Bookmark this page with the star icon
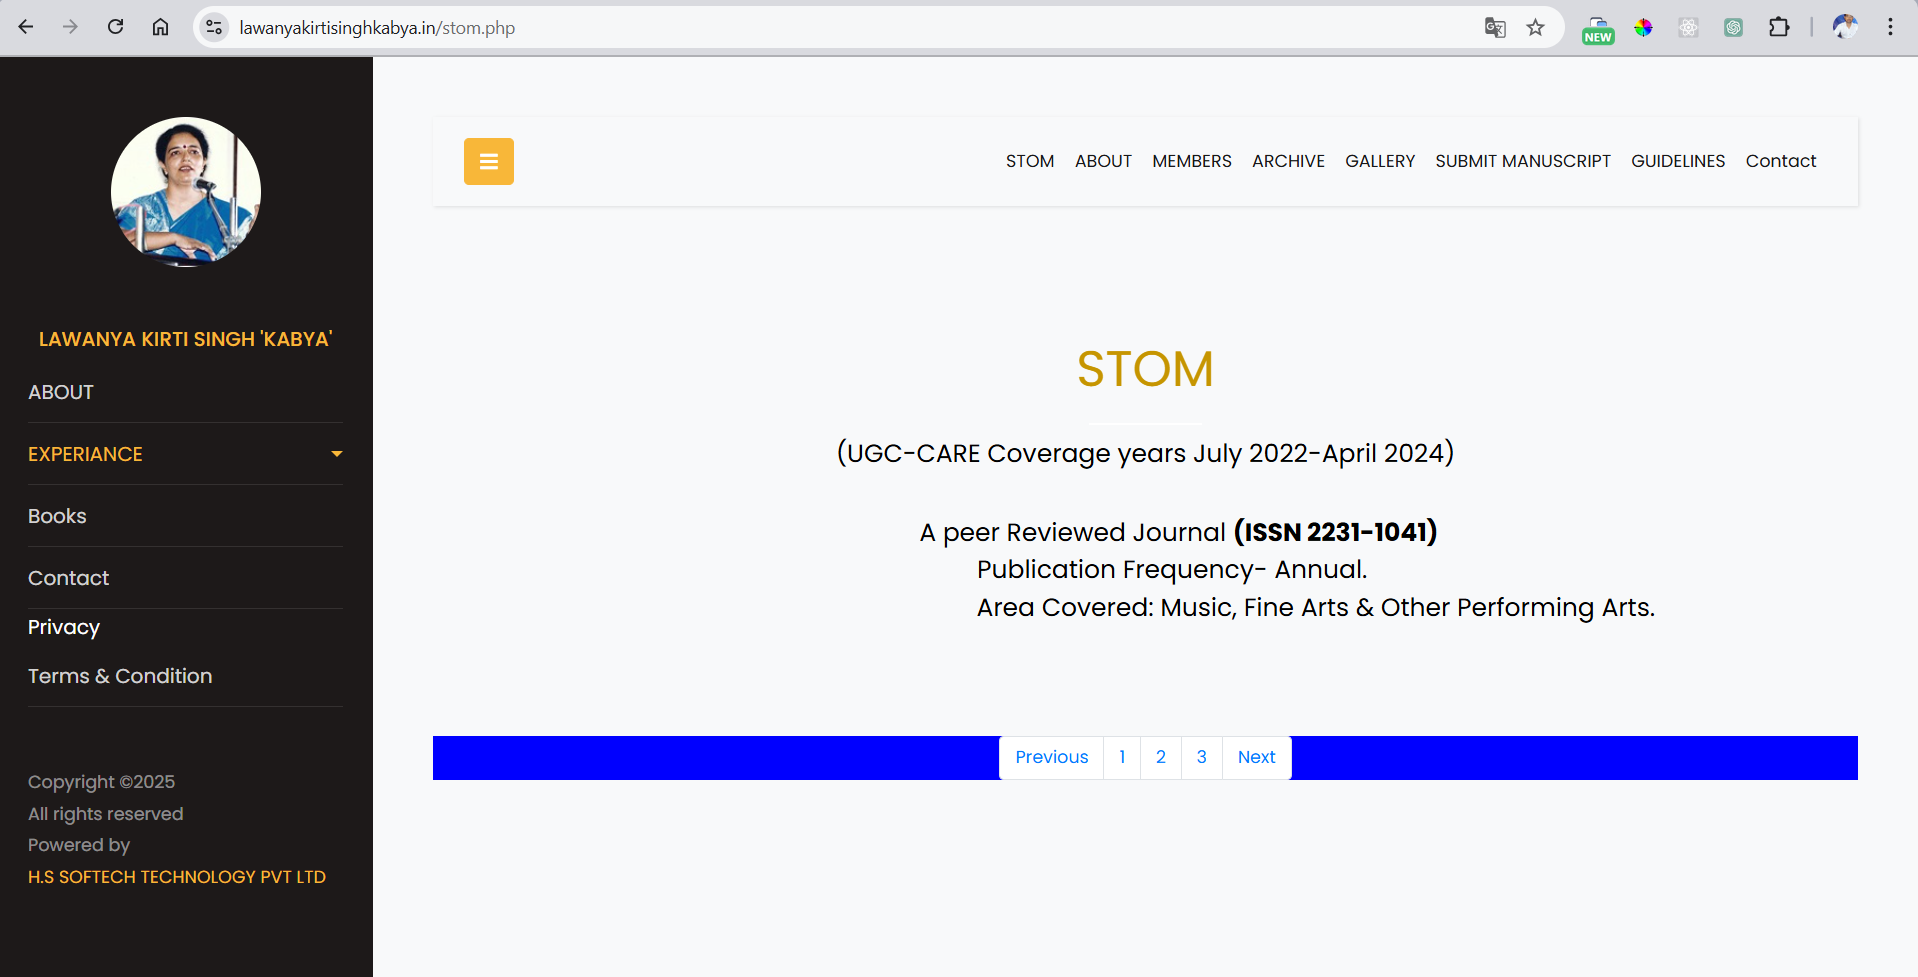This screenshot has height=977, width=1918. 1535,27
